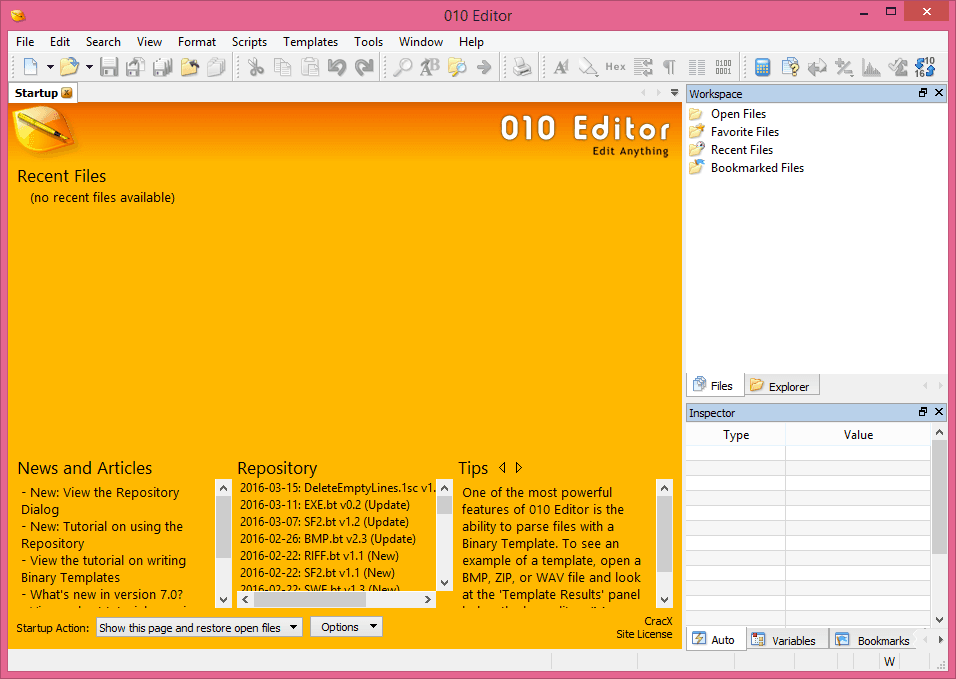
Task: Click the New file toolbar icon
Action: click(30, 66)
